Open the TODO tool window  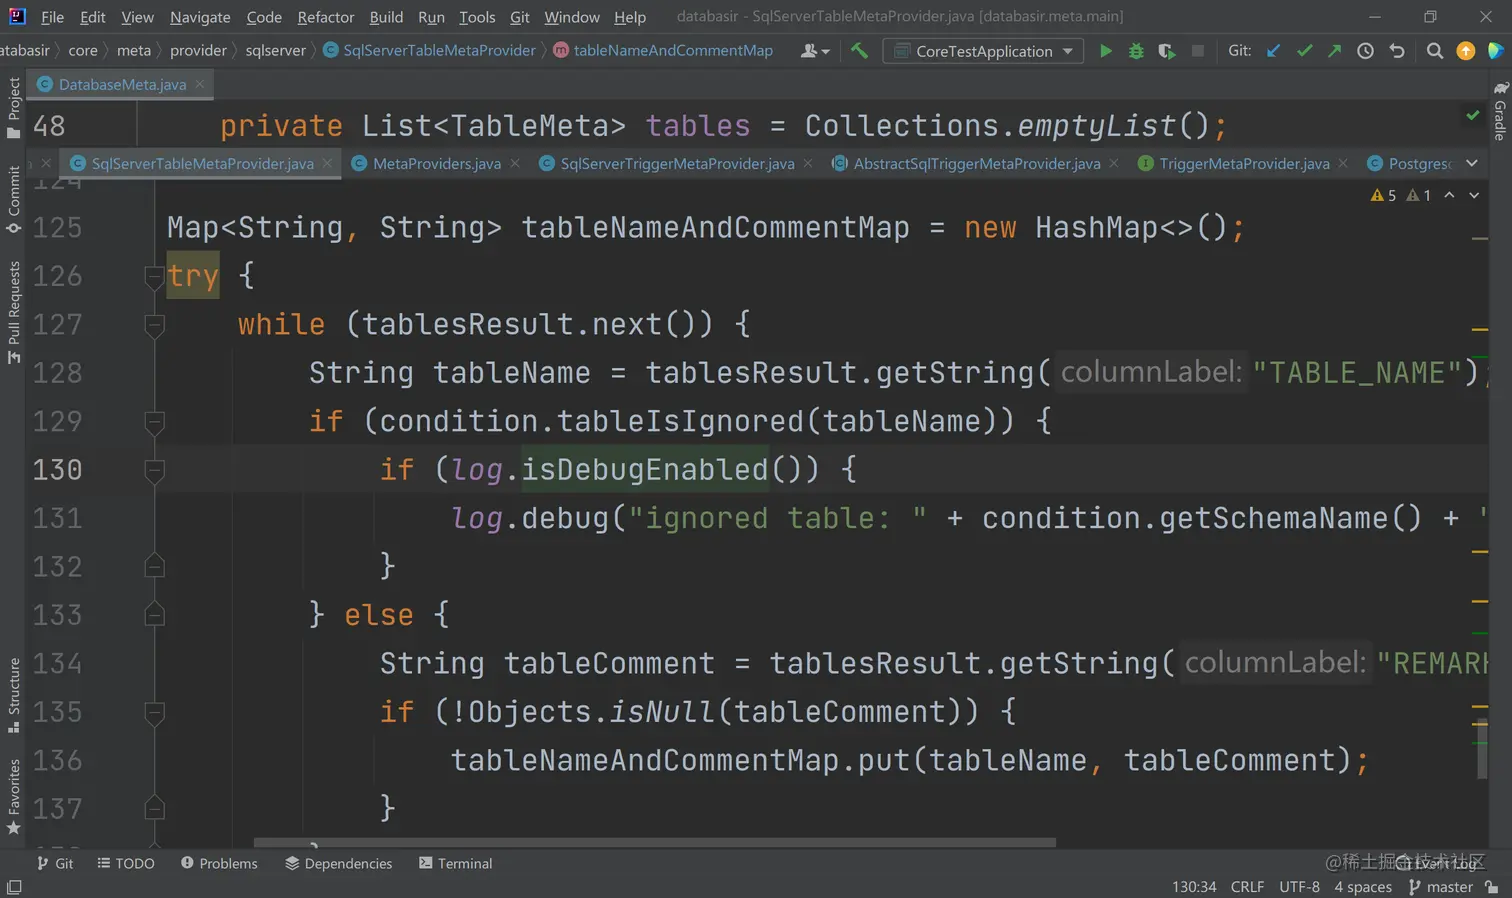click(x=126, y=863)
